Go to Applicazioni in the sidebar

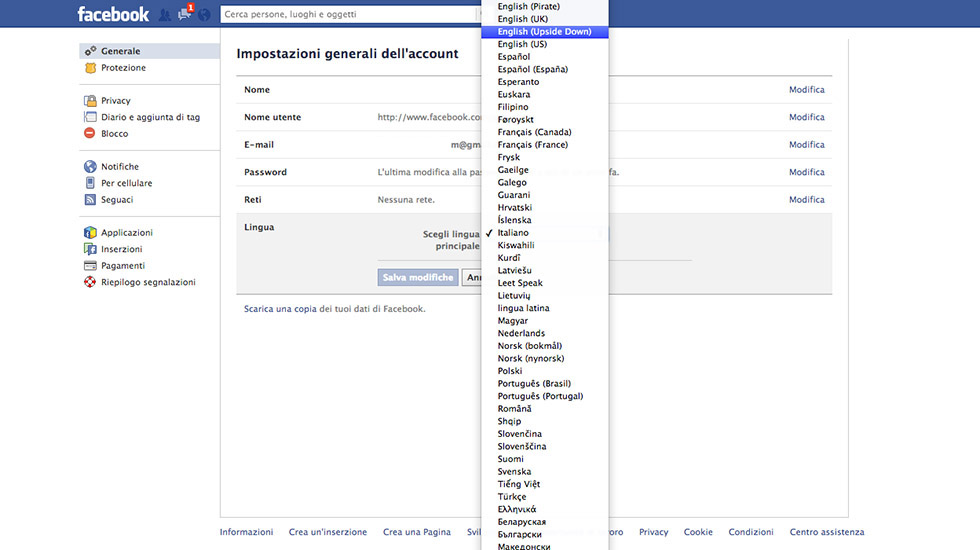[127, 233]
